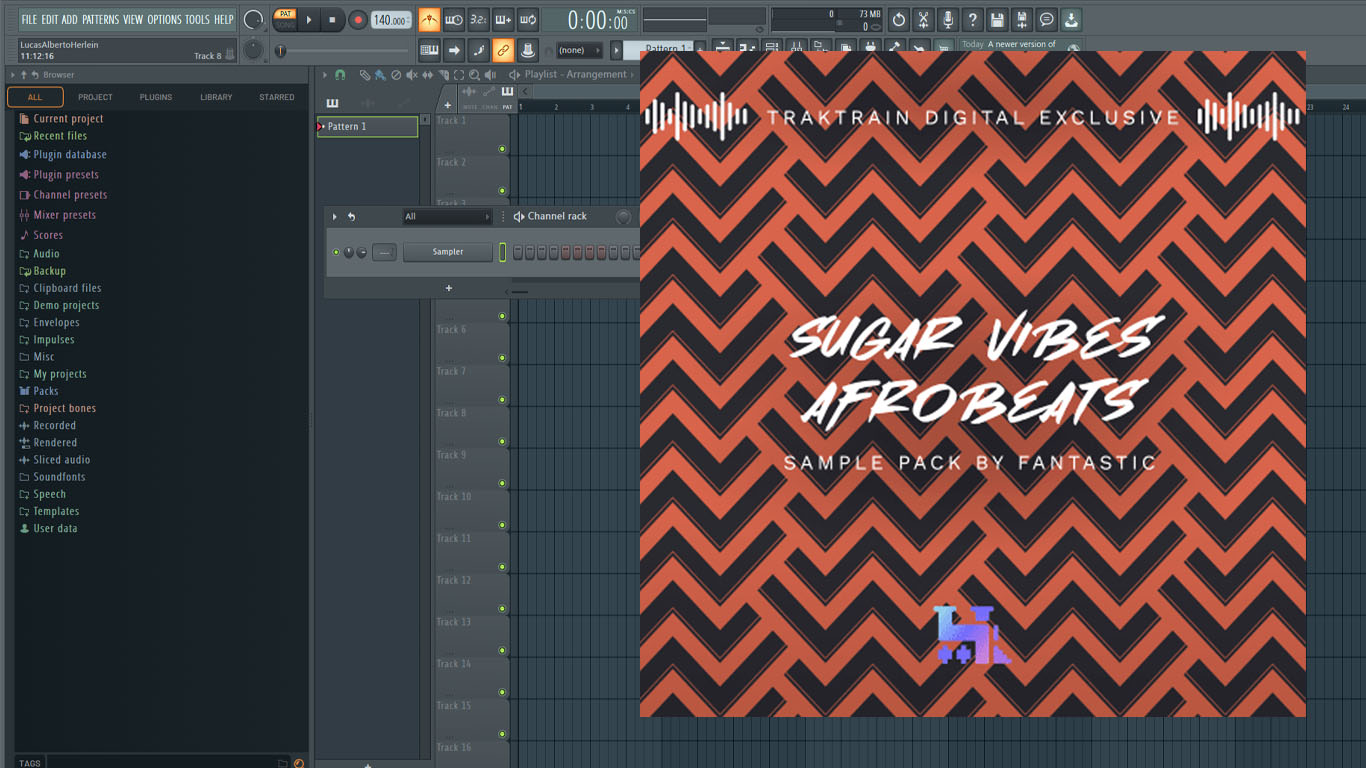
Task: Toggle first step of Sampler sequencer
Action: 518,252
